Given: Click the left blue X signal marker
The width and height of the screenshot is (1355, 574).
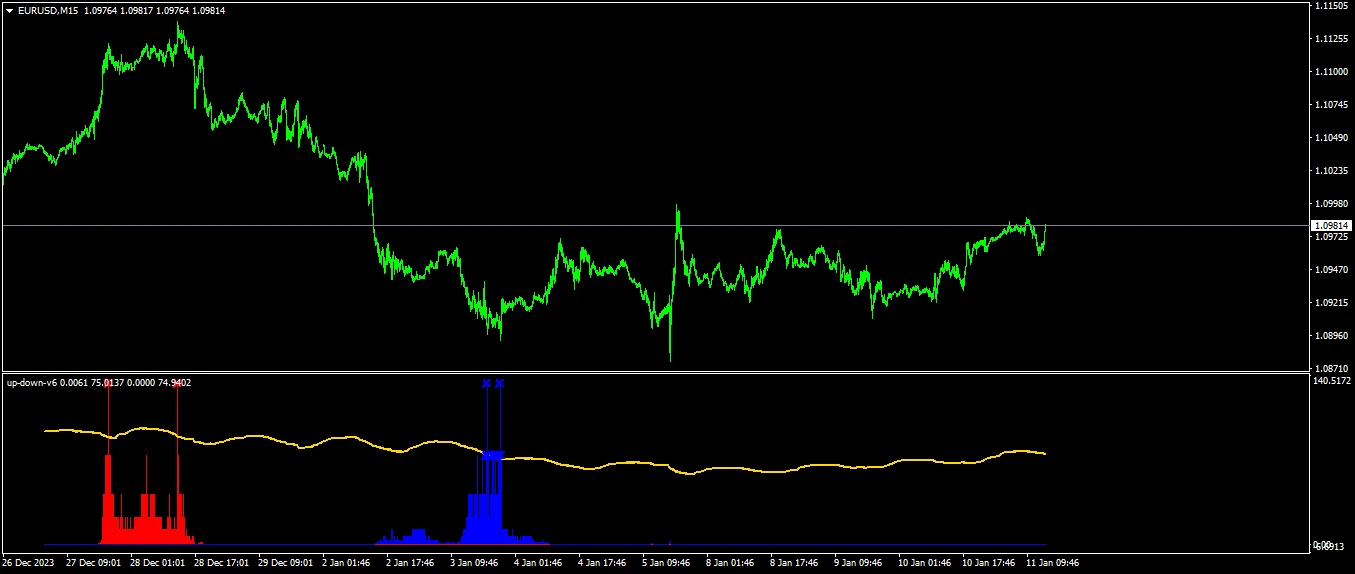Looking at the screenshot, I should click(486, 383).
